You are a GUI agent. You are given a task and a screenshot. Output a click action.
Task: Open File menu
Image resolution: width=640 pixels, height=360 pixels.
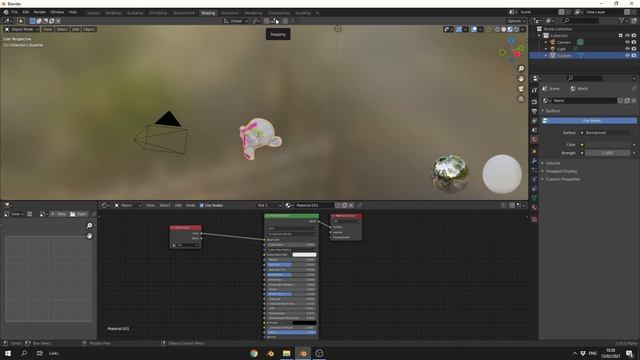click(15, 12)
